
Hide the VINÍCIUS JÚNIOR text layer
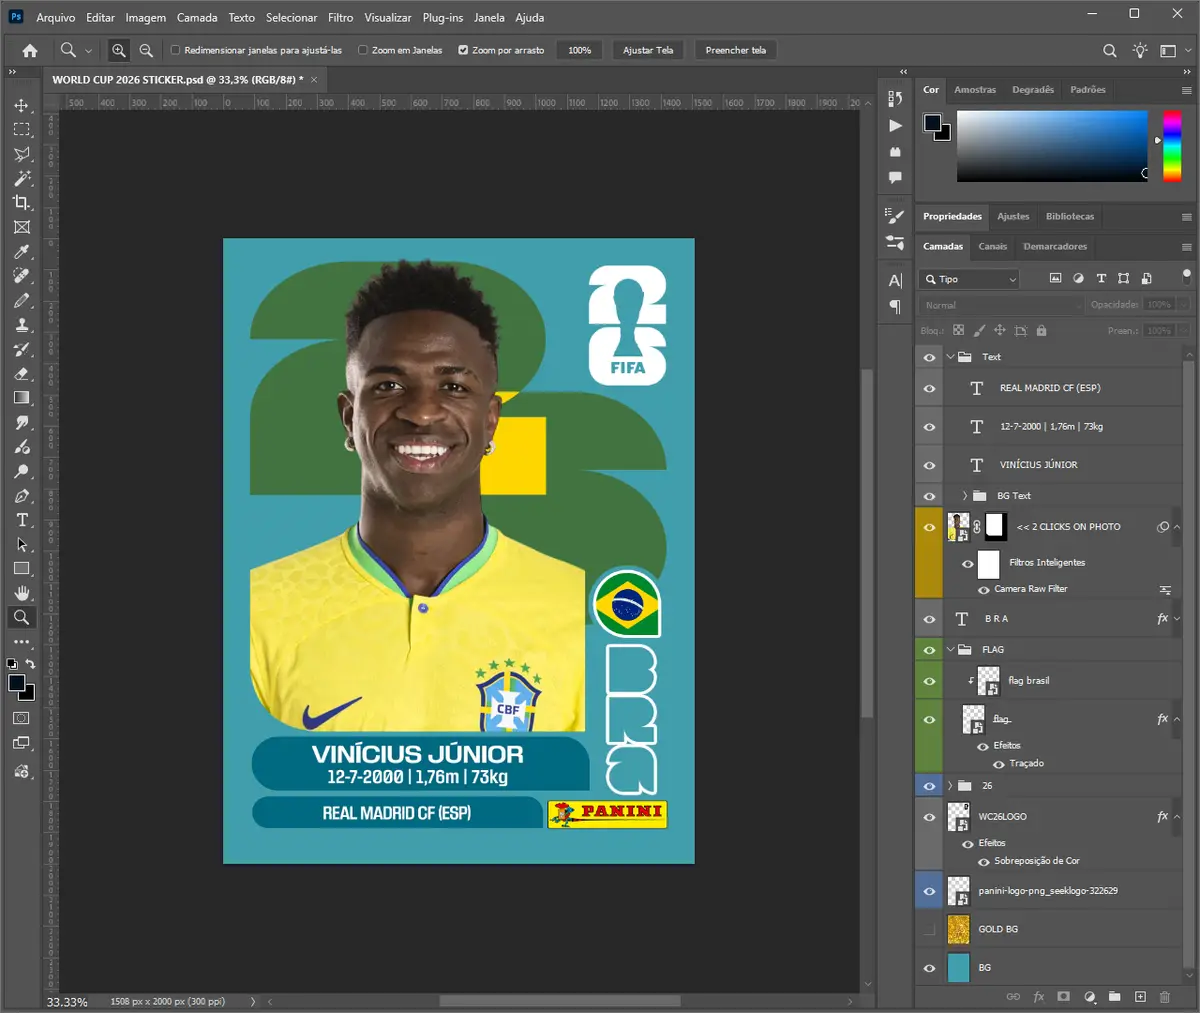tap(929, 465)
